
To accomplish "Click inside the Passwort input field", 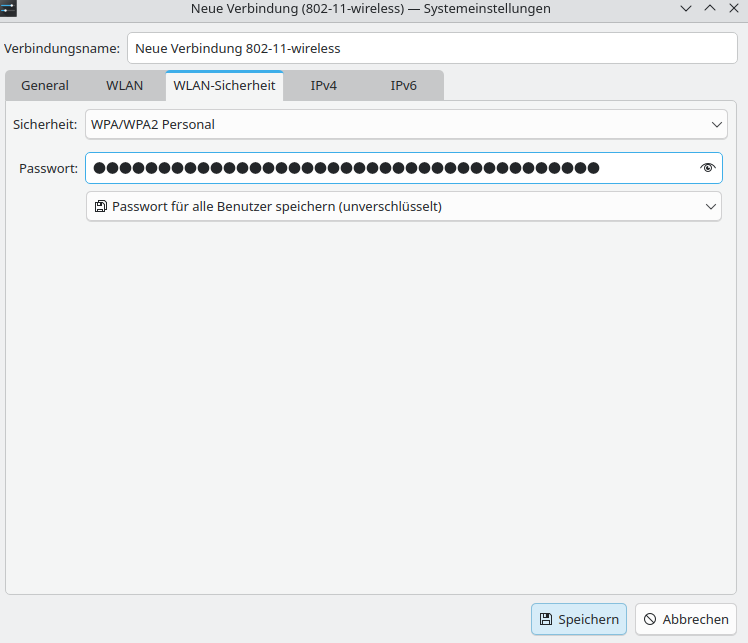I will click(390, 168).
